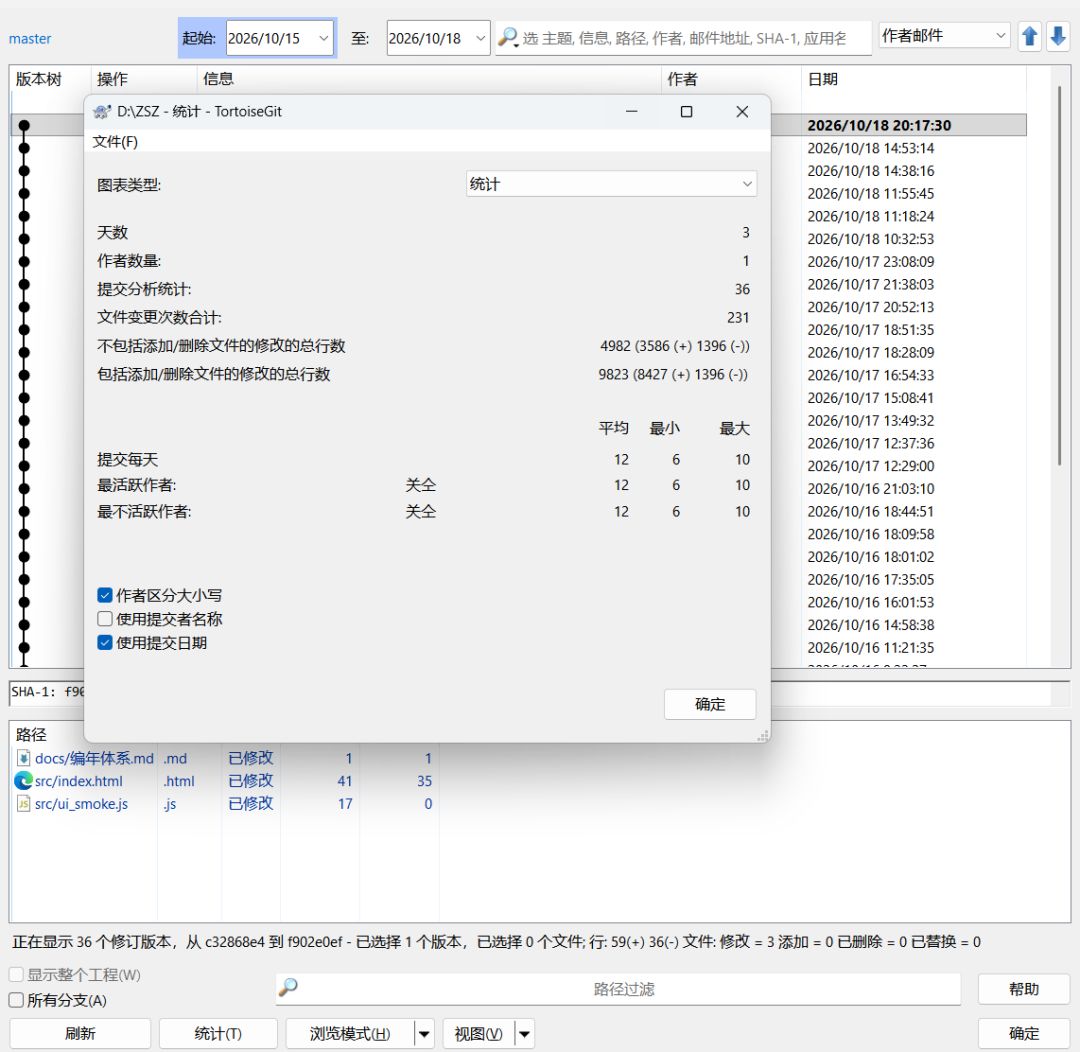
Task: Click the TortoiseGit turtle icon in statistics title bar
Action: (x=102, y=112)
